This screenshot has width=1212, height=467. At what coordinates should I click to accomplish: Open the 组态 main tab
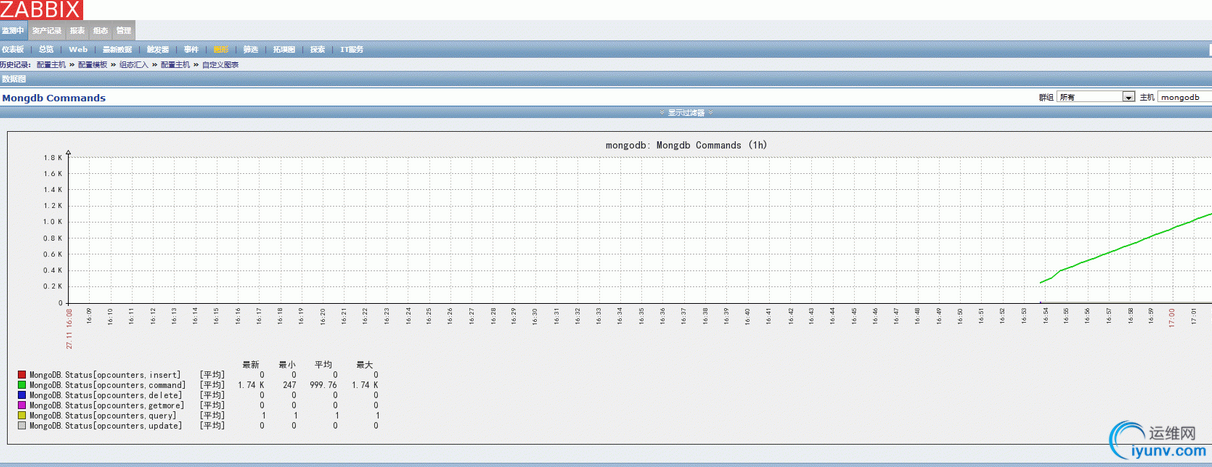(101, 31)
